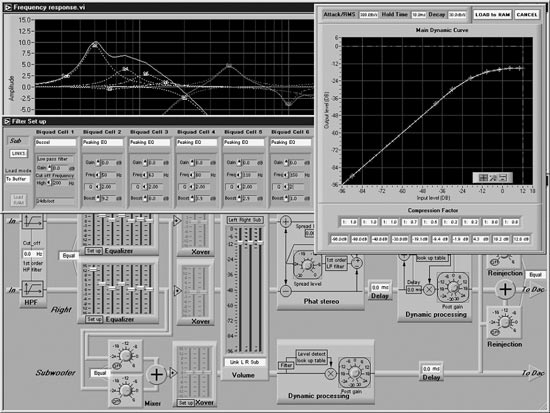Click the LOAD to RAM button

pos(492,15)
